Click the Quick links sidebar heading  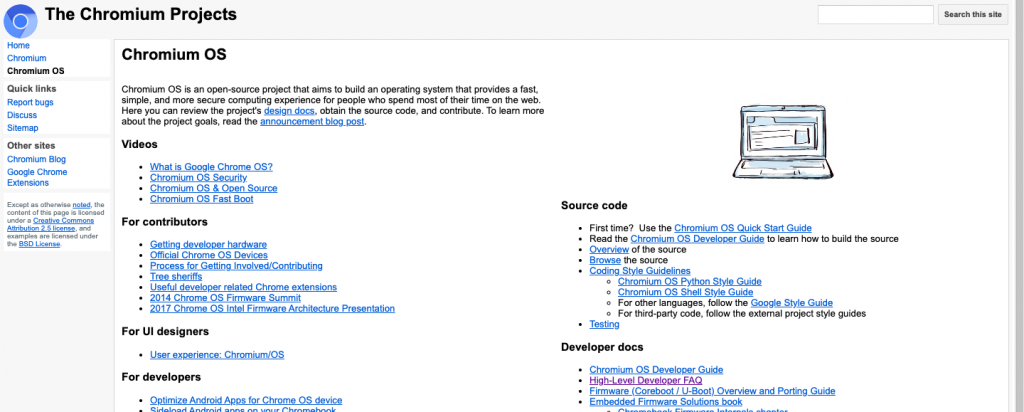point(32,89)
